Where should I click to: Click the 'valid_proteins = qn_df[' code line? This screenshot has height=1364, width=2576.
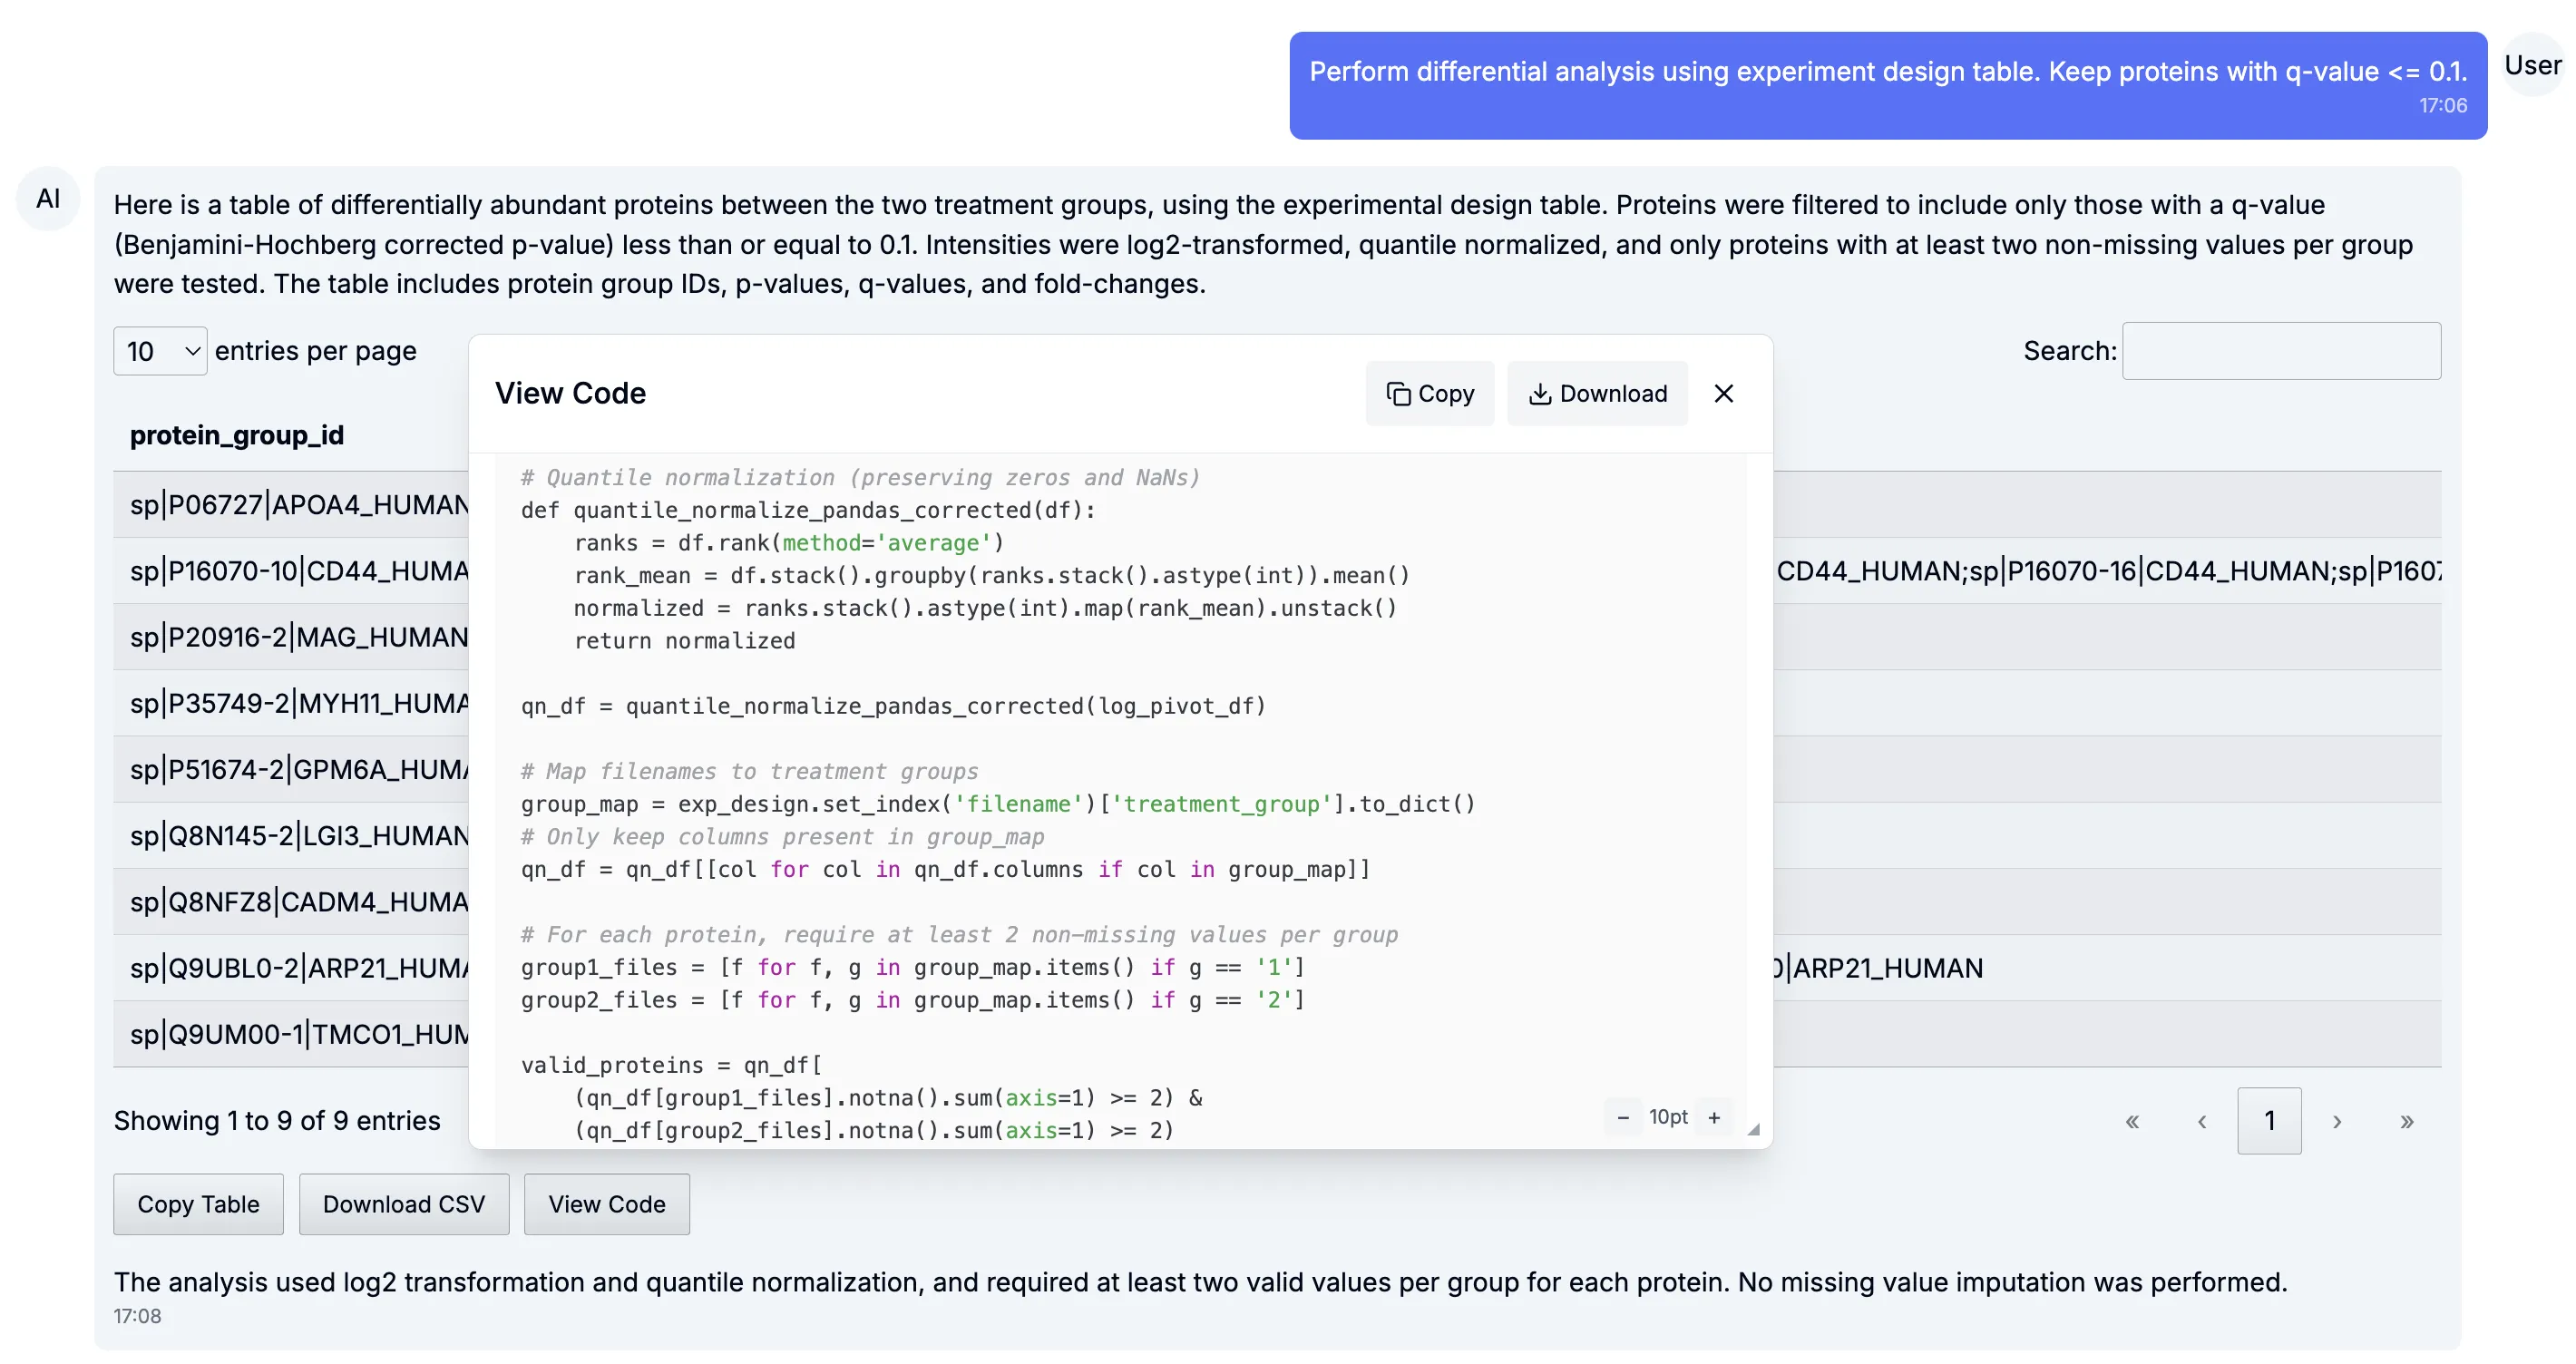point(671,1065)
